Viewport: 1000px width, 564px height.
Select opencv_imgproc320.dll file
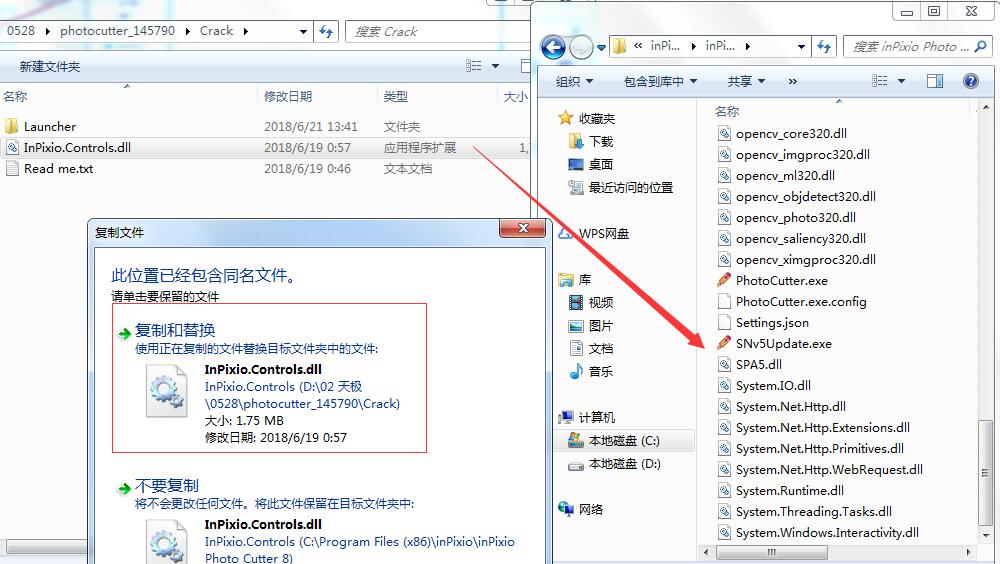[802, 154]
